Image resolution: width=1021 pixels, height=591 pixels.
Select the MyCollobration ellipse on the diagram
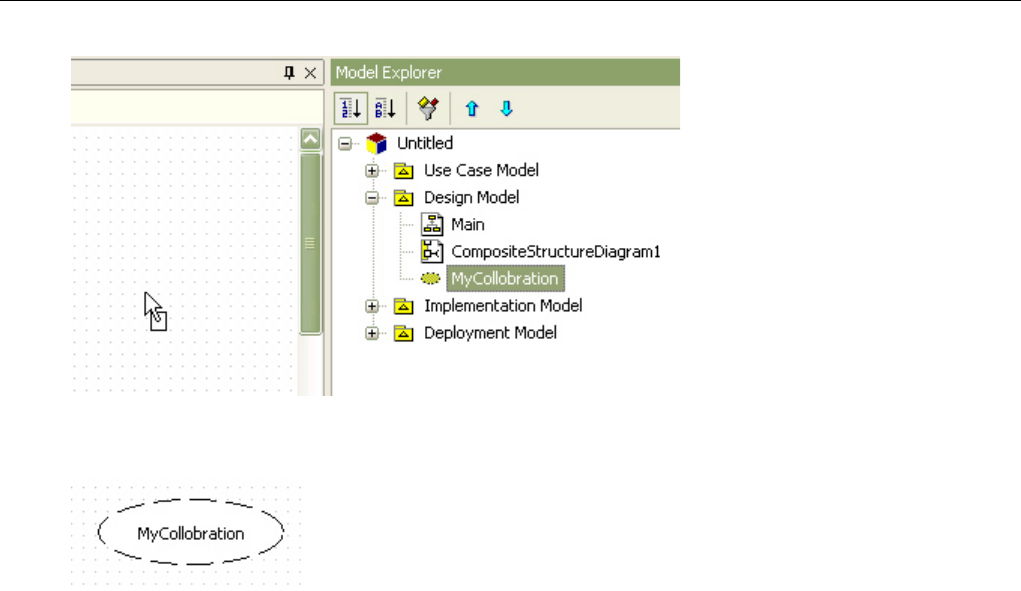(191, 532)
